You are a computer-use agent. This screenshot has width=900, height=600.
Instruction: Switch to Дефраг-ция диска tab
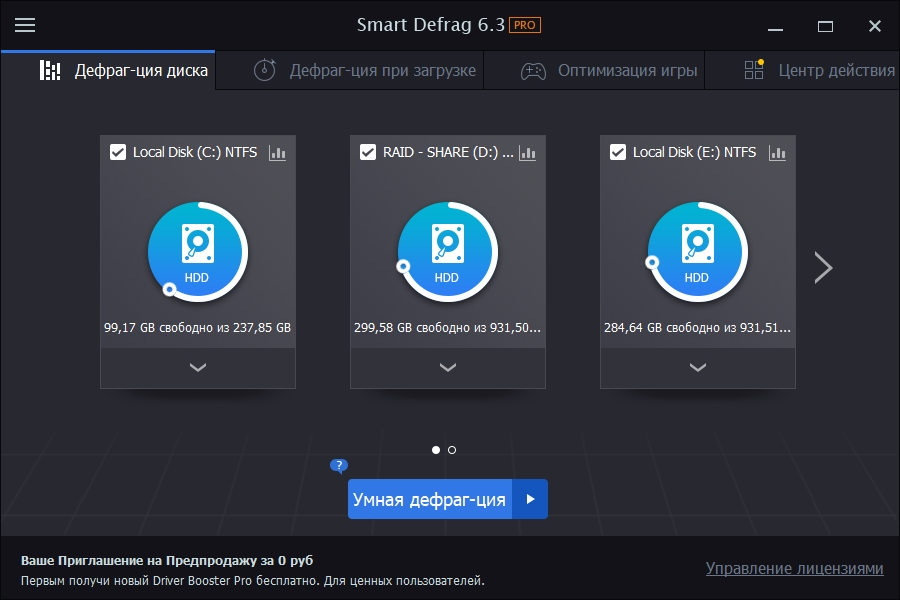pyautogui.click(x=108, y=70)
